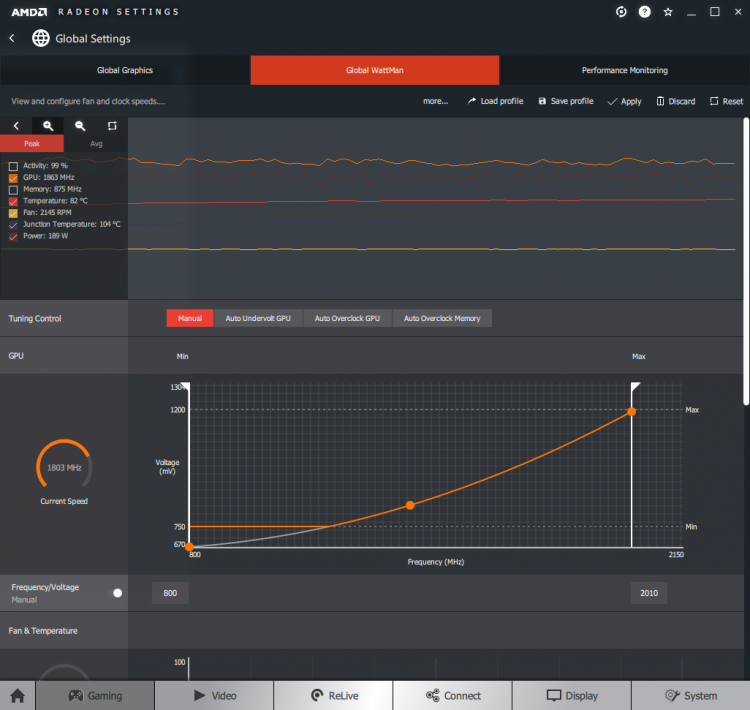Select Auto Overclock GPU
The height and width of the screenshot is (710, 750).
pyautogui.click(x=347, y=318)
